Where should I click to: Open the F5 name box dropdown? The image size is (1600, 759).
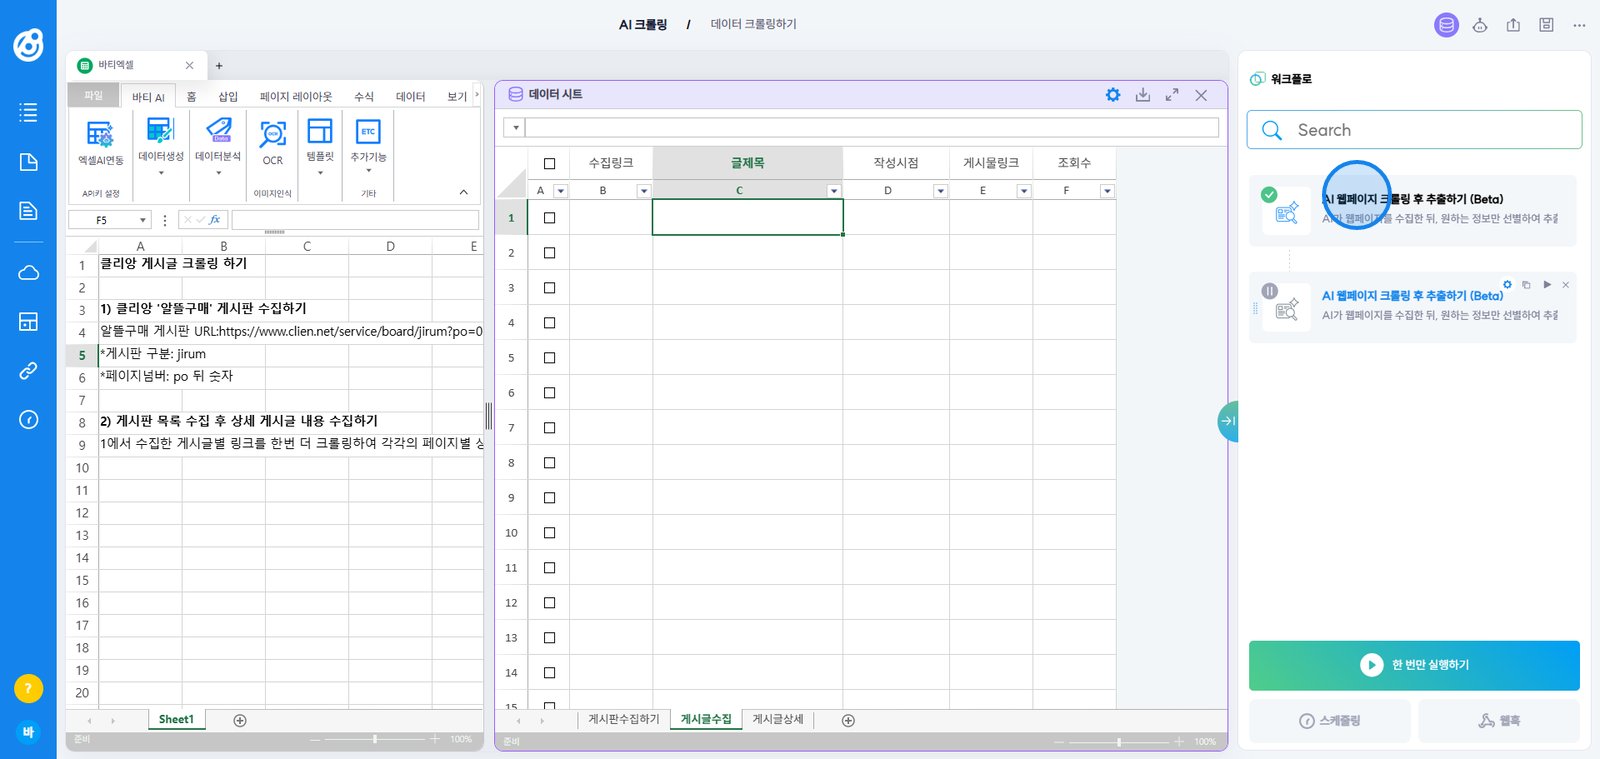tap(142, 220)
